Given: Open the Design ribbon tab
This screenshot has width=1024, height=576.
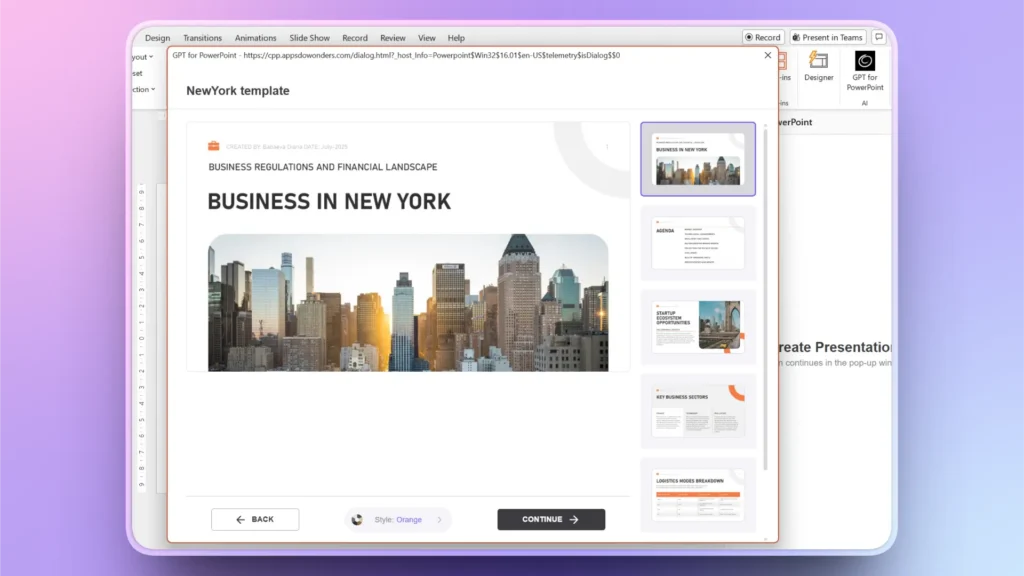Looking at the screenshot, I should click(157, 38).
